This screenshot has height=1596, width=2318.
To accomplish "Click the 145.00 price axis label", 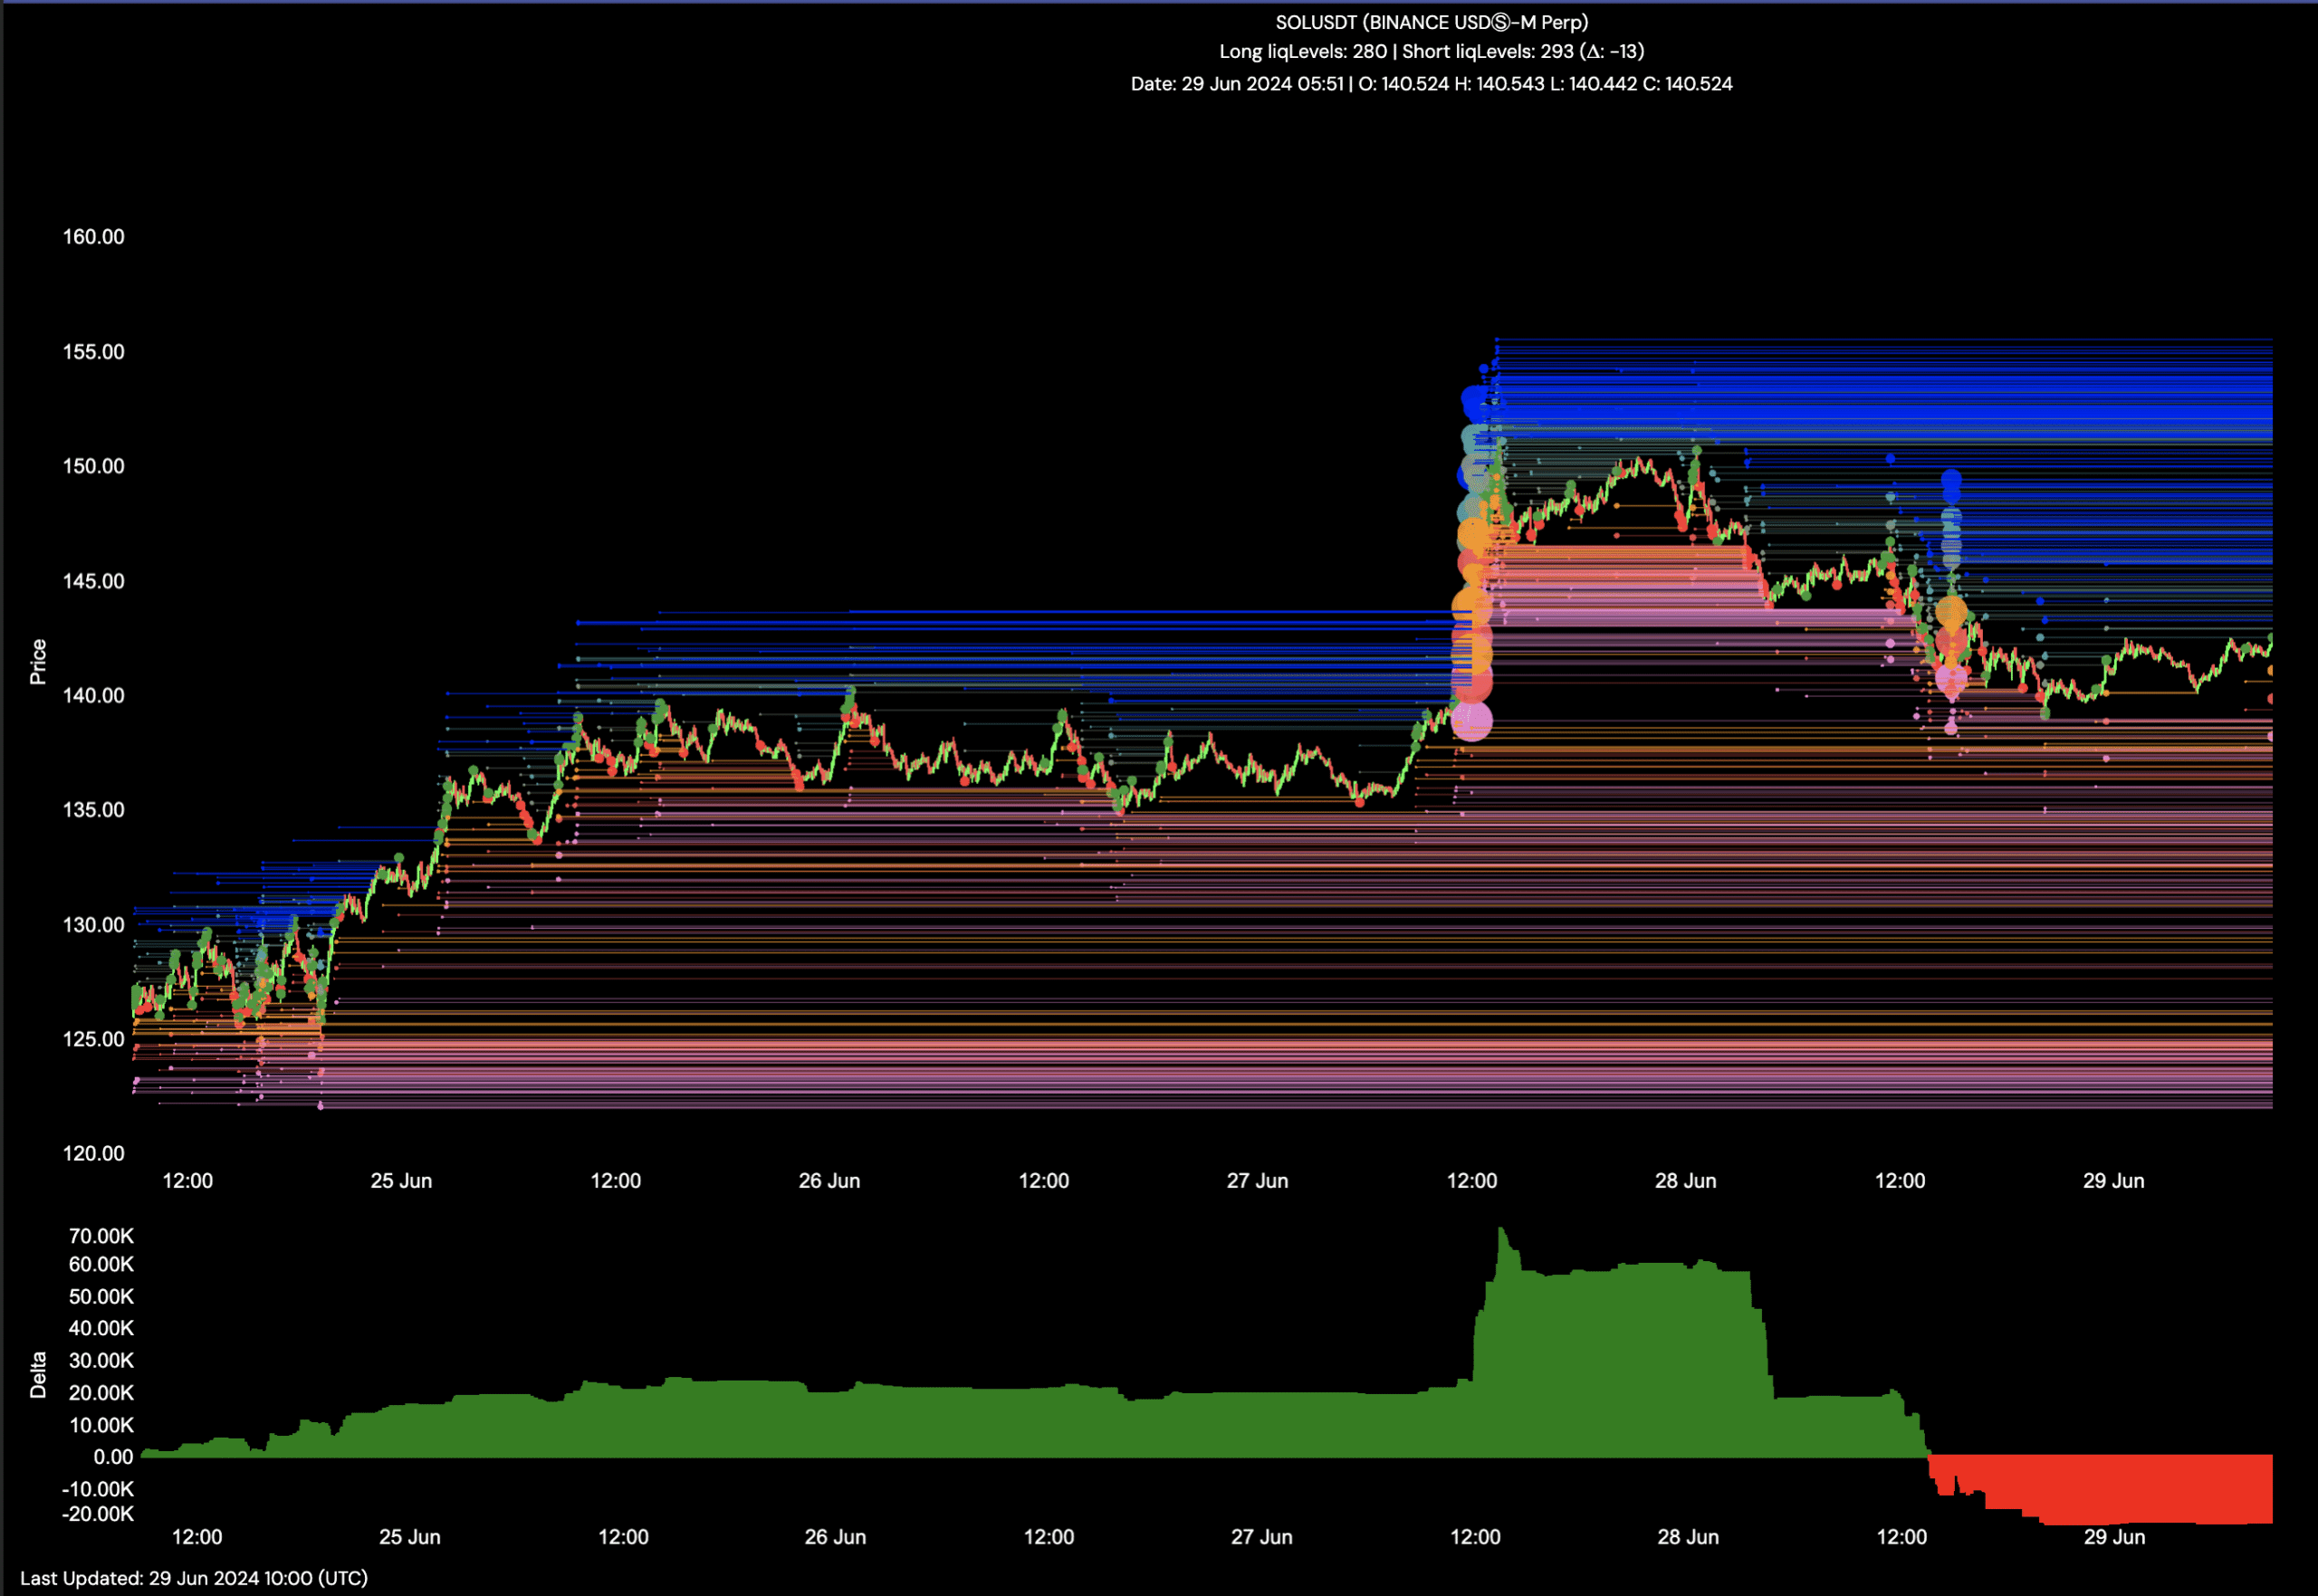I will point(94,581).
